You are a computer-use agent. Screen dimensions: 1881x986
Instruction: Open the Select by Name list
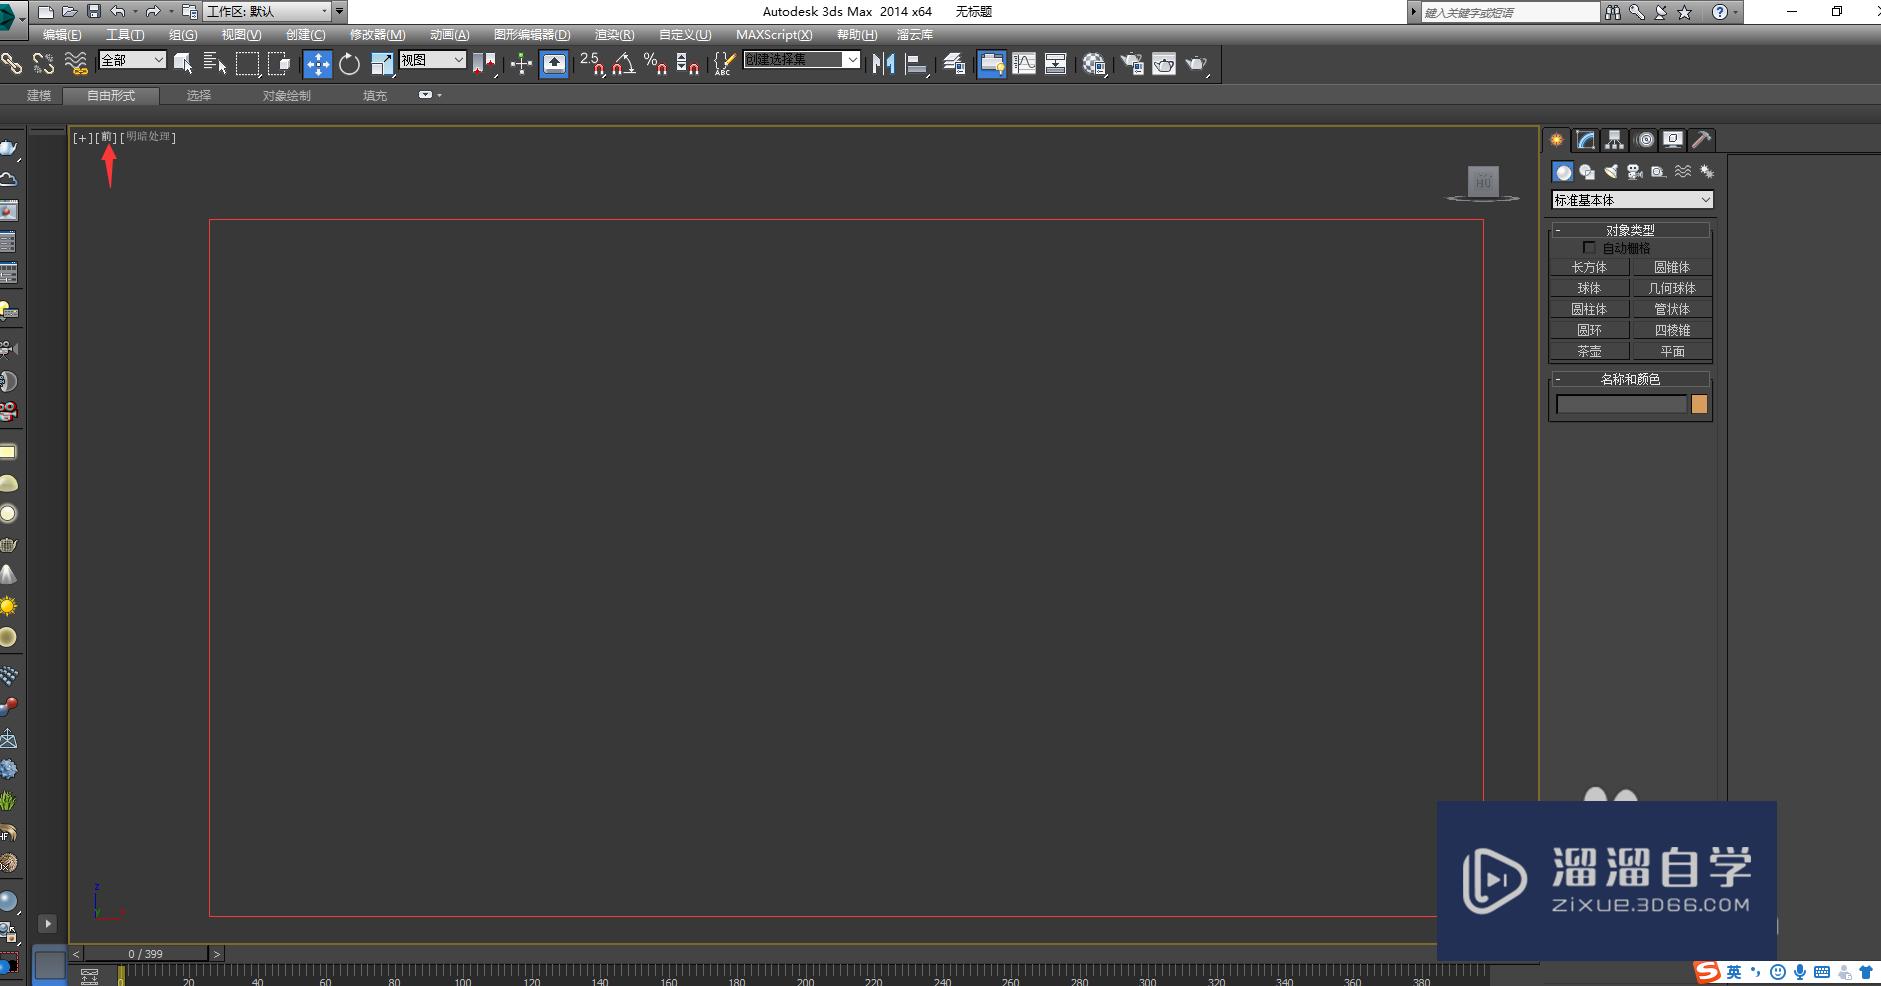tap(215, 64)
